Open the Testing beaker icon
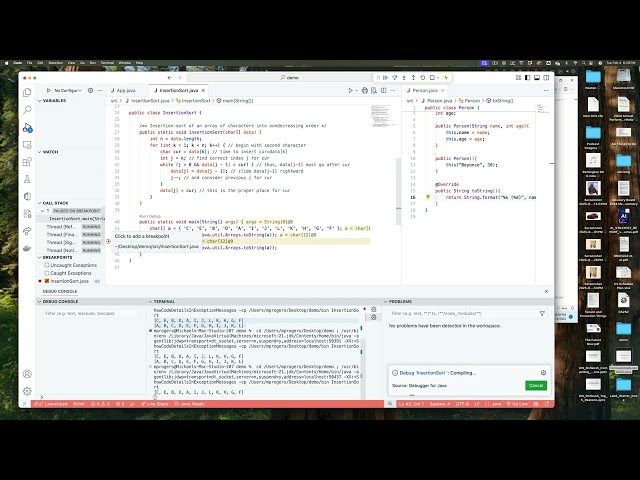The width and height of the screenshot is (640, 480). [x=27, y=179]
